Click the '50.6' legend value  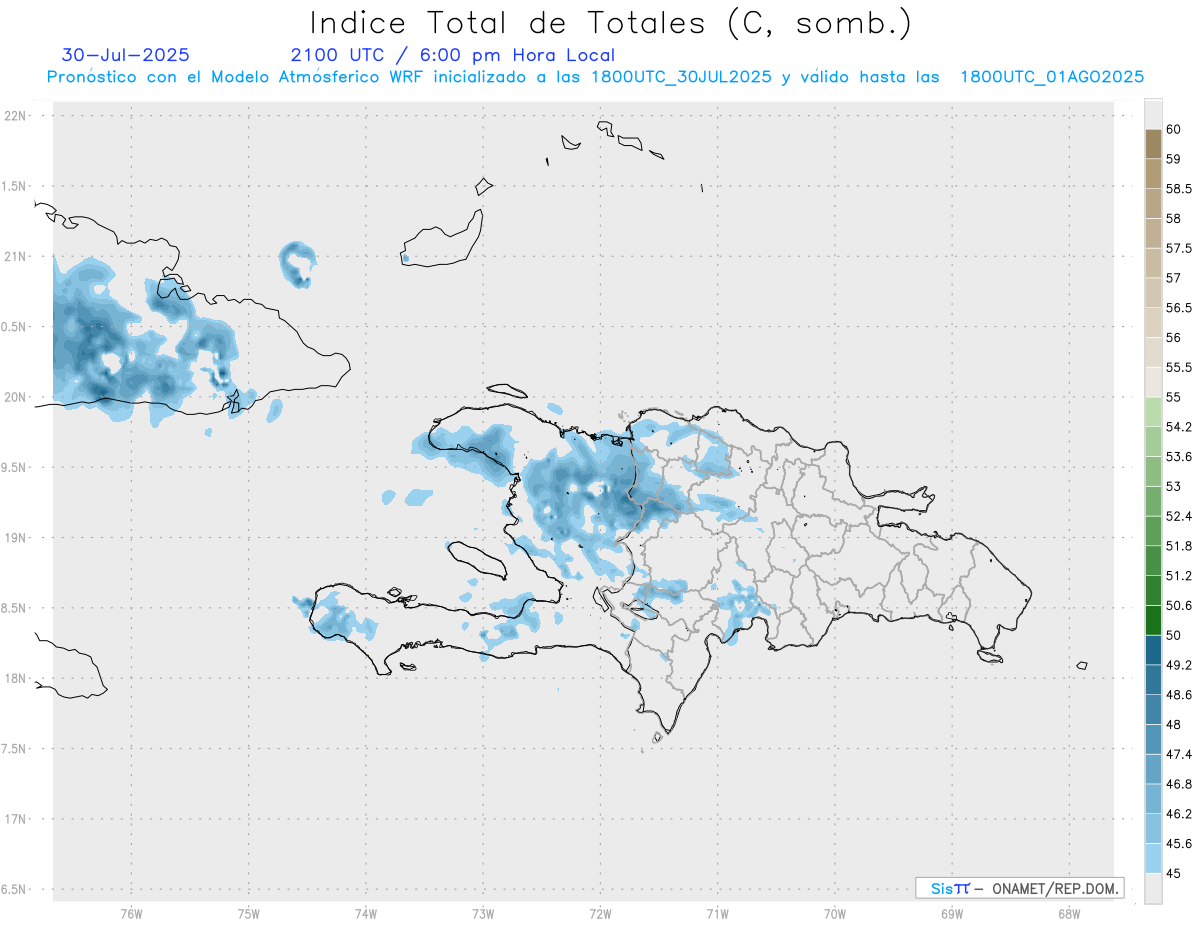pyautogui.click(x=1179, y=605)
